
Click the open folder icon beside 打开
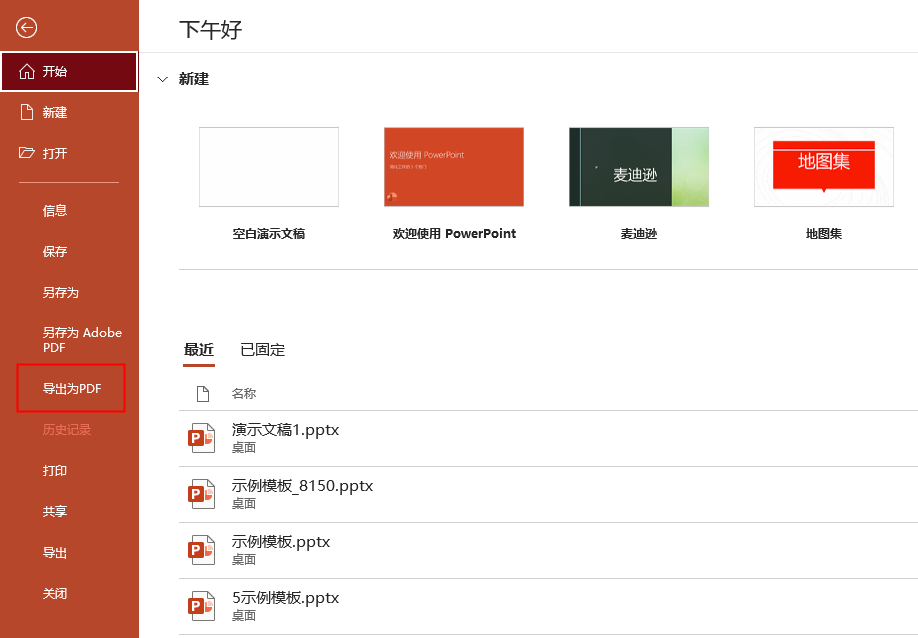[x=27, y=153]
